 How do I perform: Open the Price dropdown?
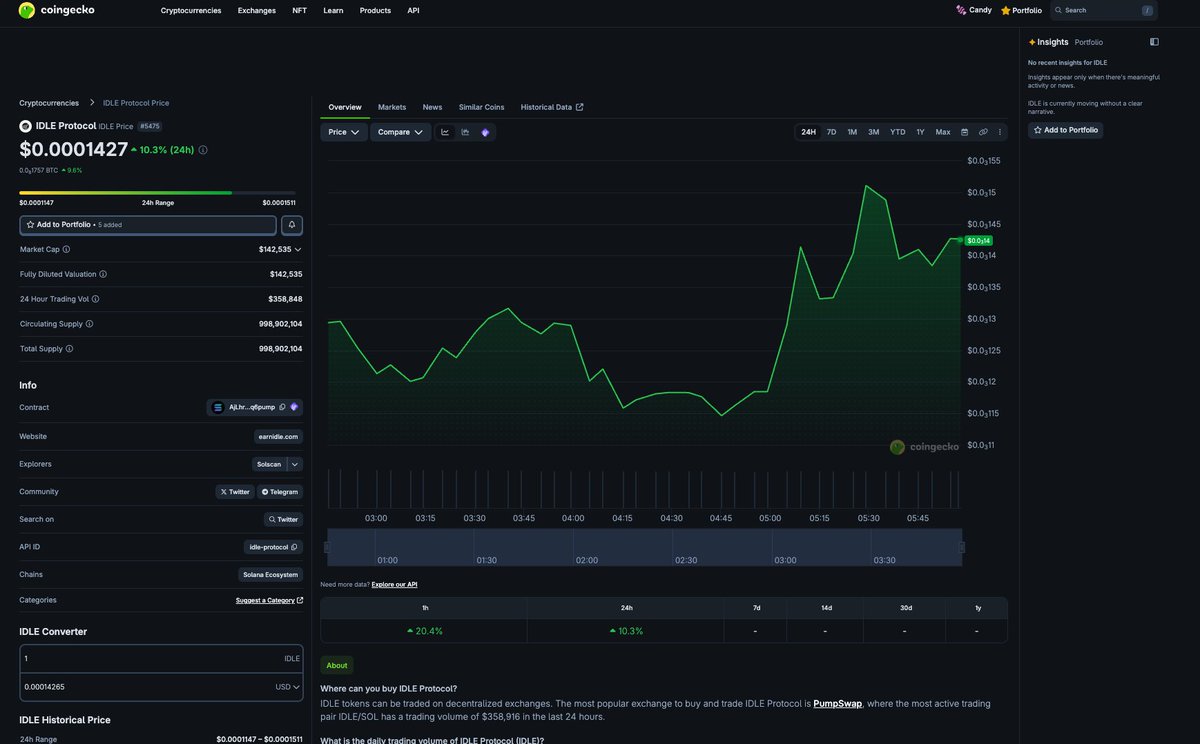click(344, 132)
